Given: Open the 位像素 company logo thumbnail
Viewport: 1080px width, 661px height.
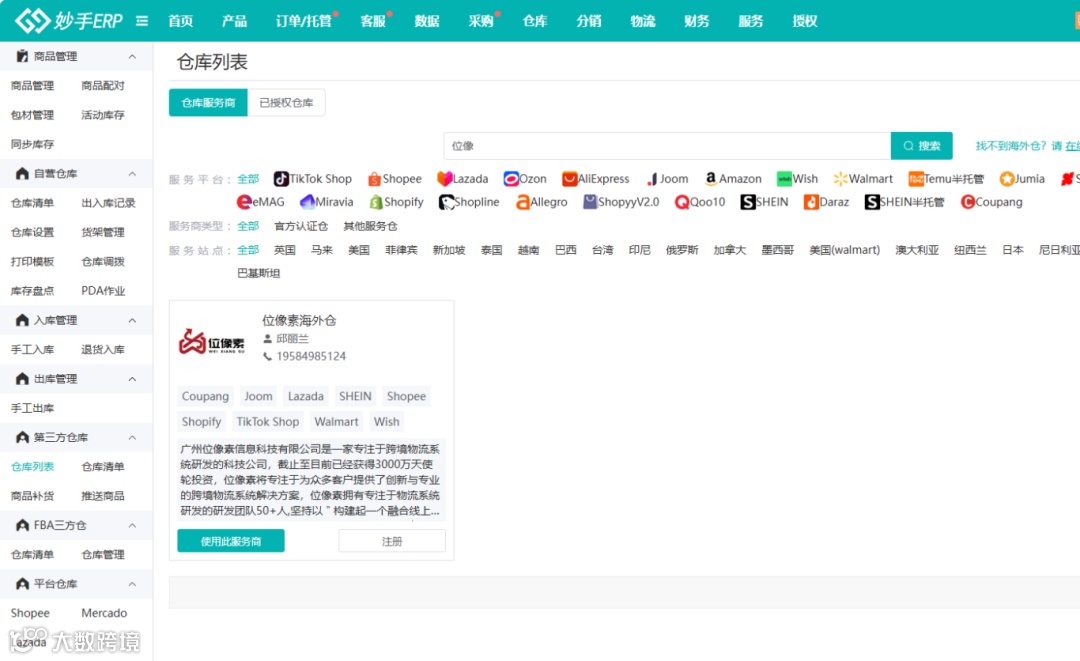Looking at the screenshot, I should point(212,342).
